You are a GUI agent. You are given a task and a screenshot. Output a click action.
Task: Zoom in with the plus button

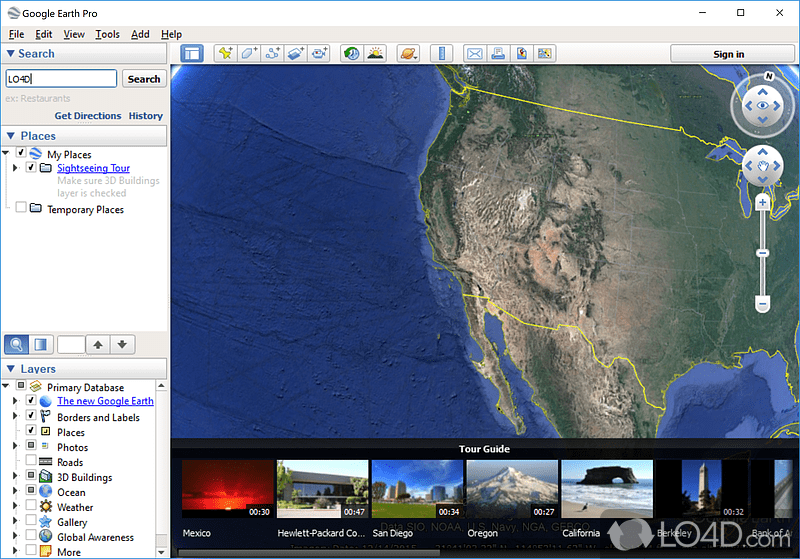(x=762, y=202)
